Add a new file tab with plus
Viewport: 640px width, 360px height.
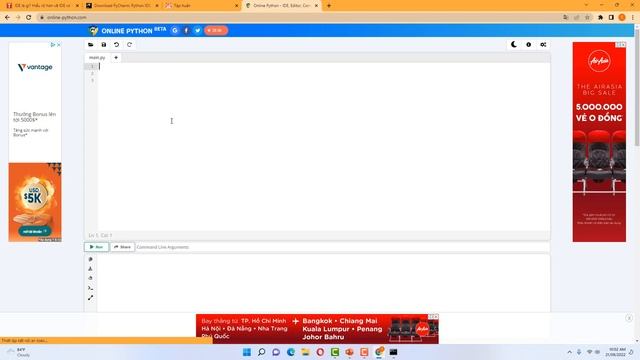(116, 58)
